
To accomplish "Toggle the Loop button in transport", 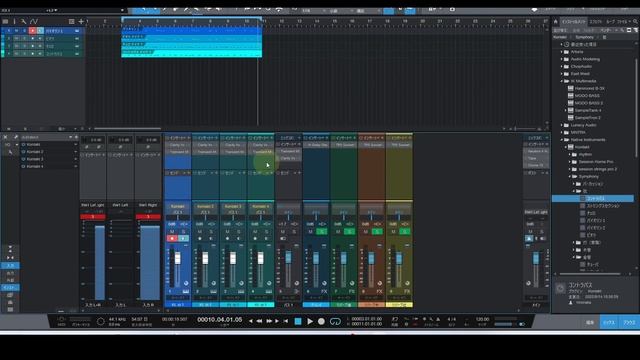I will coord(335,322).
